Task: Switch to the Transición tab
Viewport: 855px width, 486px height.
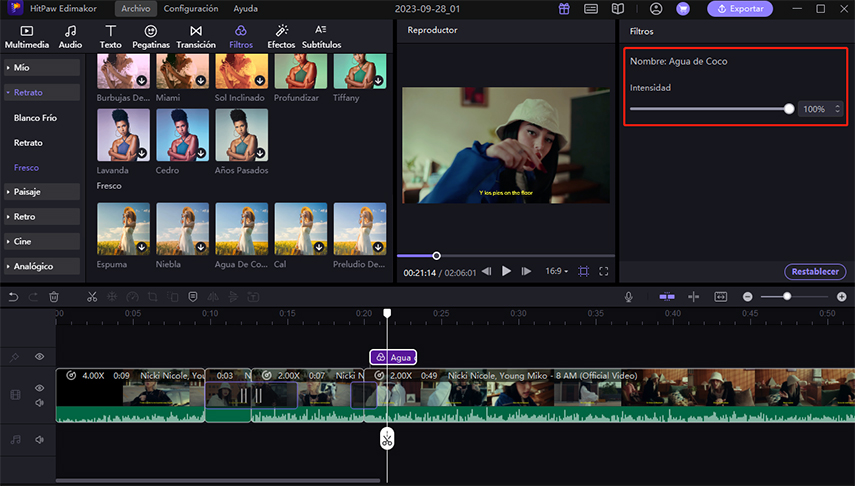Action: [x=196, y=37]
